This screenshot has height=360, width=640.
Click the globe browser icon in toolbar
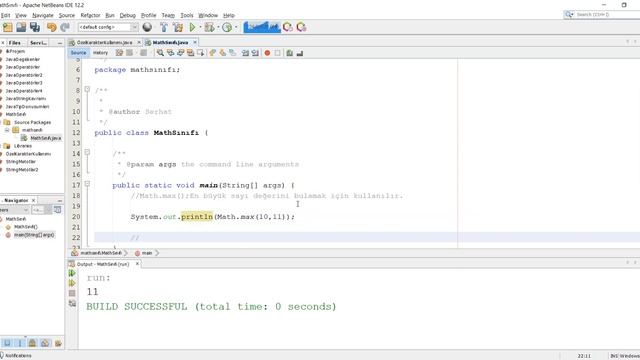point(147,27)
